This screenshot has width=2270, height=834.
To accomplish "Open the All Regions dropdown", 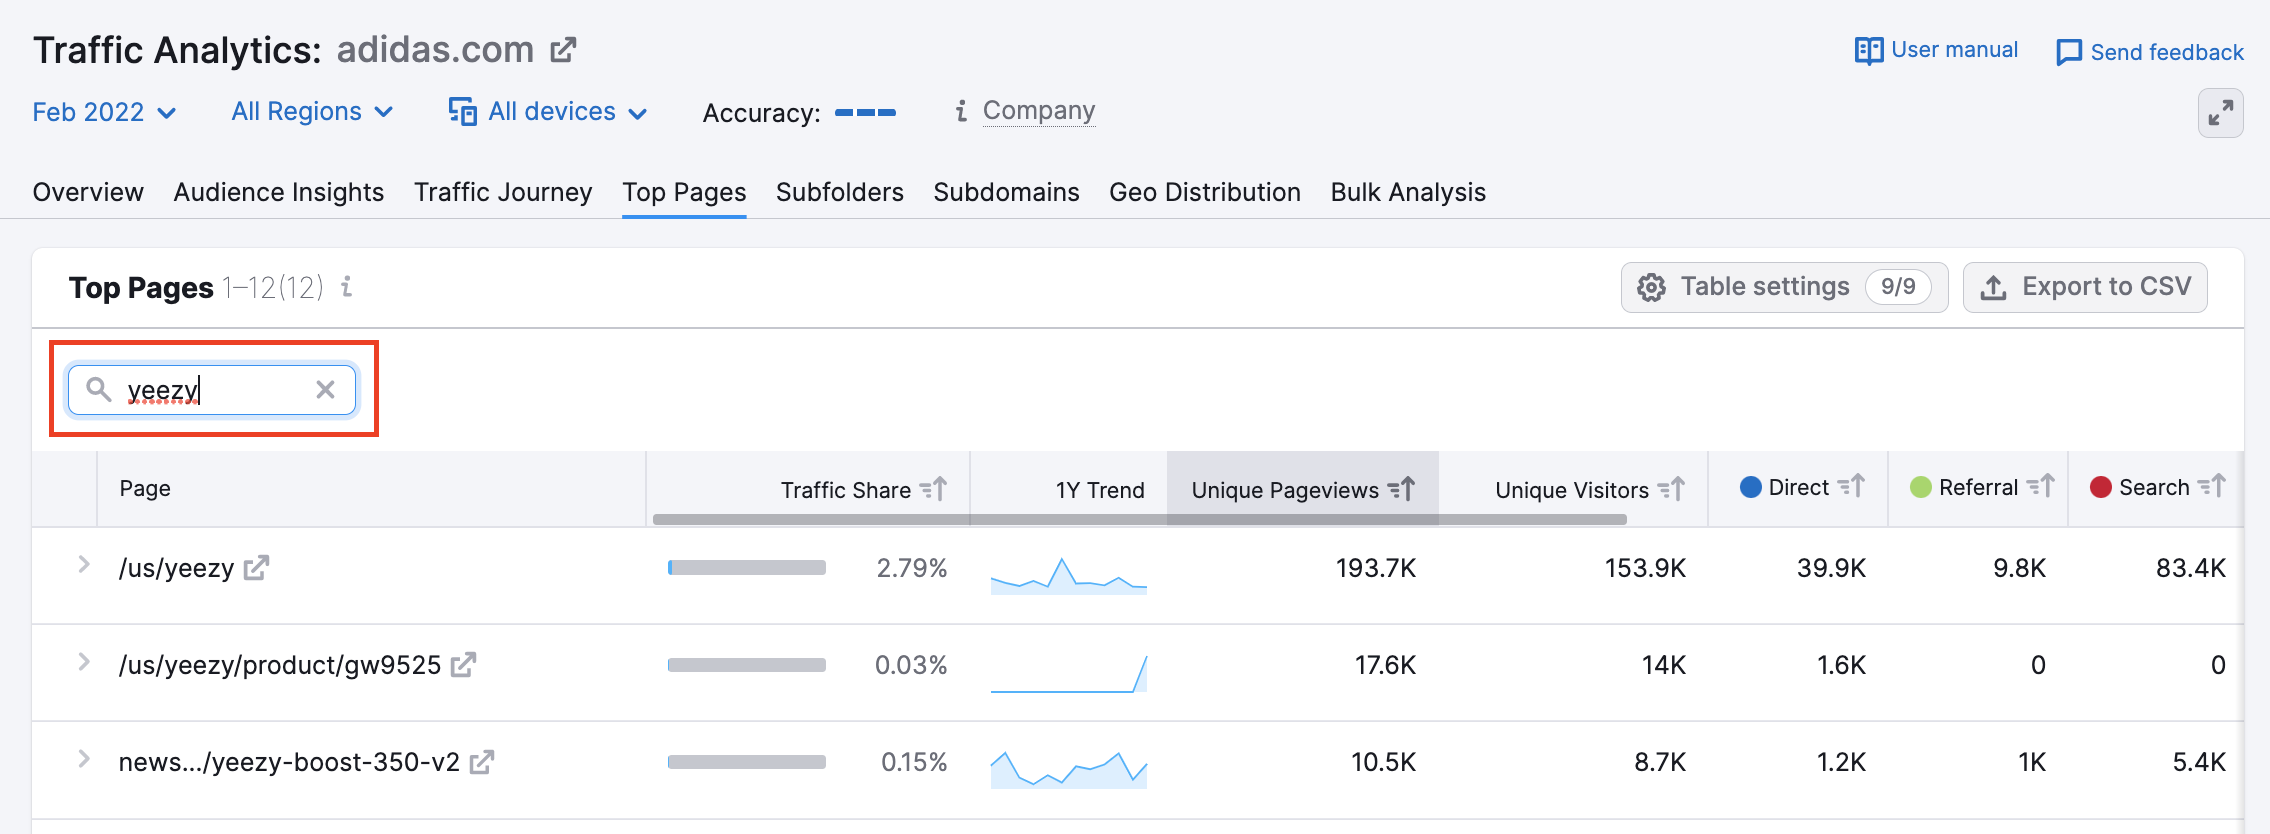I will coord(312,111).
